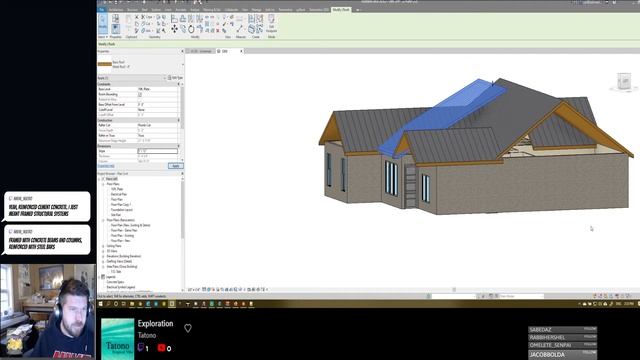Select the Trim/Extend tool
640x360 pixels.
click(200, 29)
